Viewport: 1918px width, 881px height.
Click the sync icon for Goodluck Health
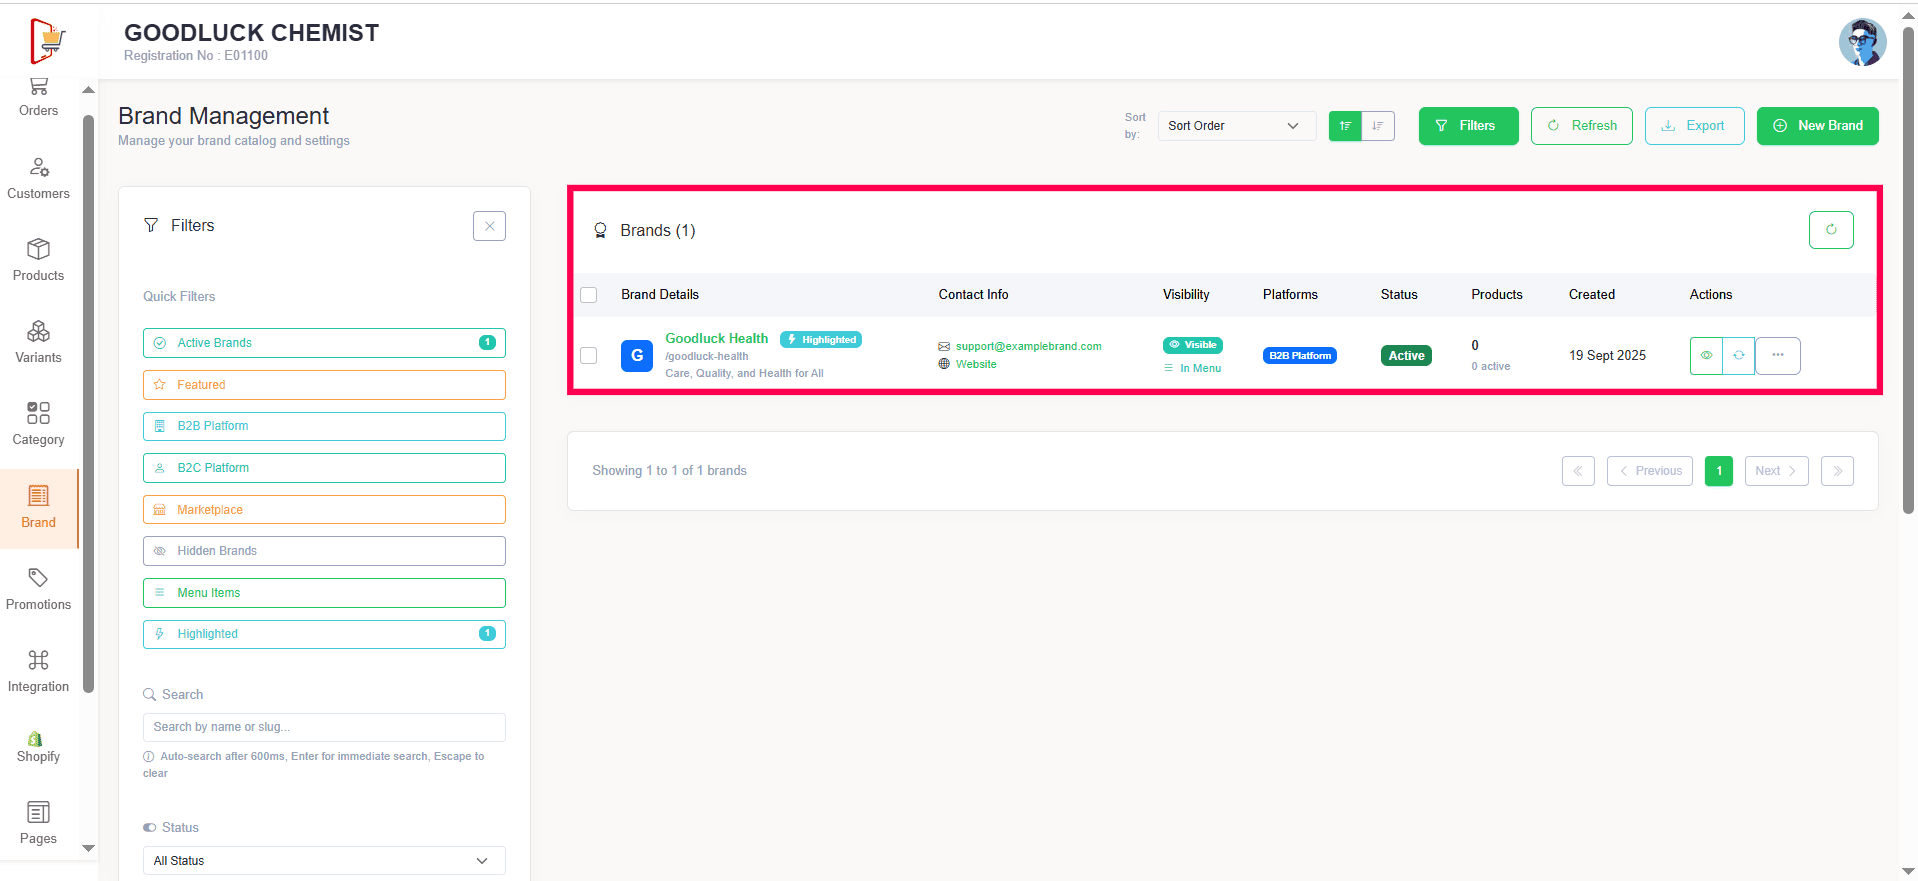tap(1739, 356)
